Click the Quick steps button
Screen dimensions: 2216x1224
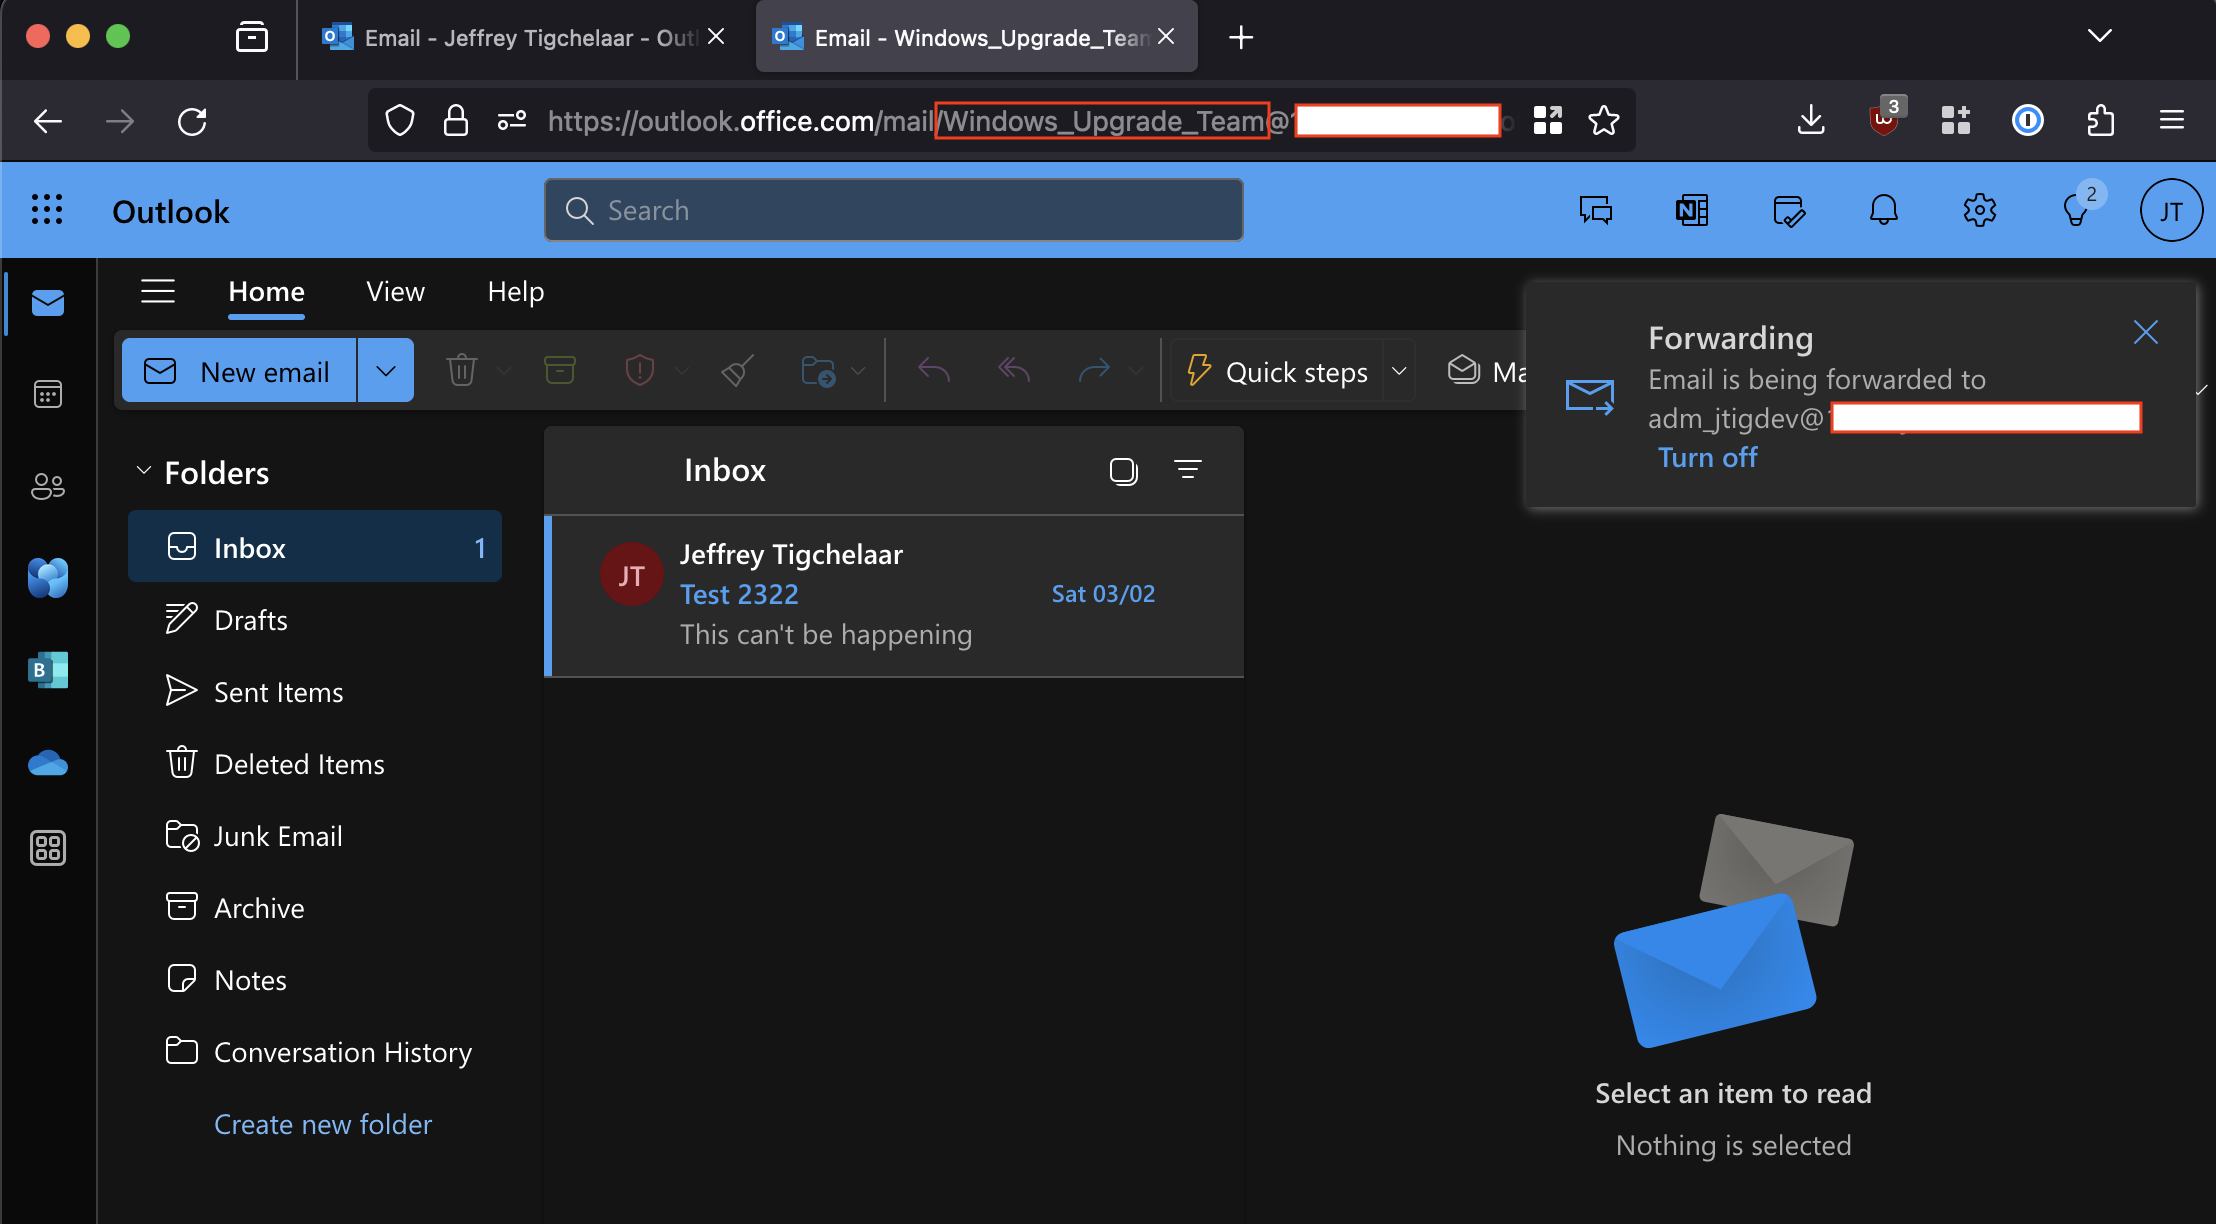[x=1277, y=371]
